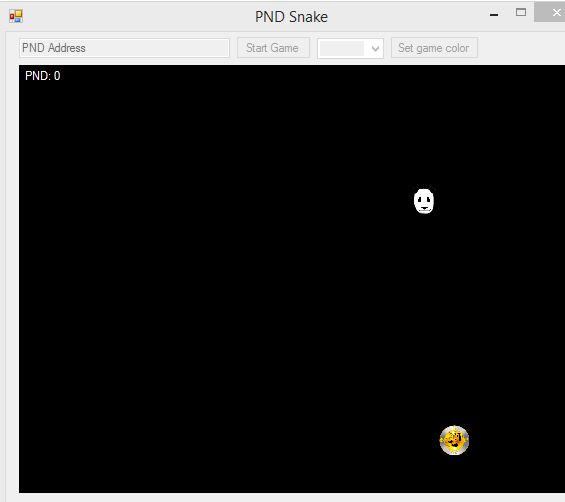Minimize the PND Snake window

(494, 15)
